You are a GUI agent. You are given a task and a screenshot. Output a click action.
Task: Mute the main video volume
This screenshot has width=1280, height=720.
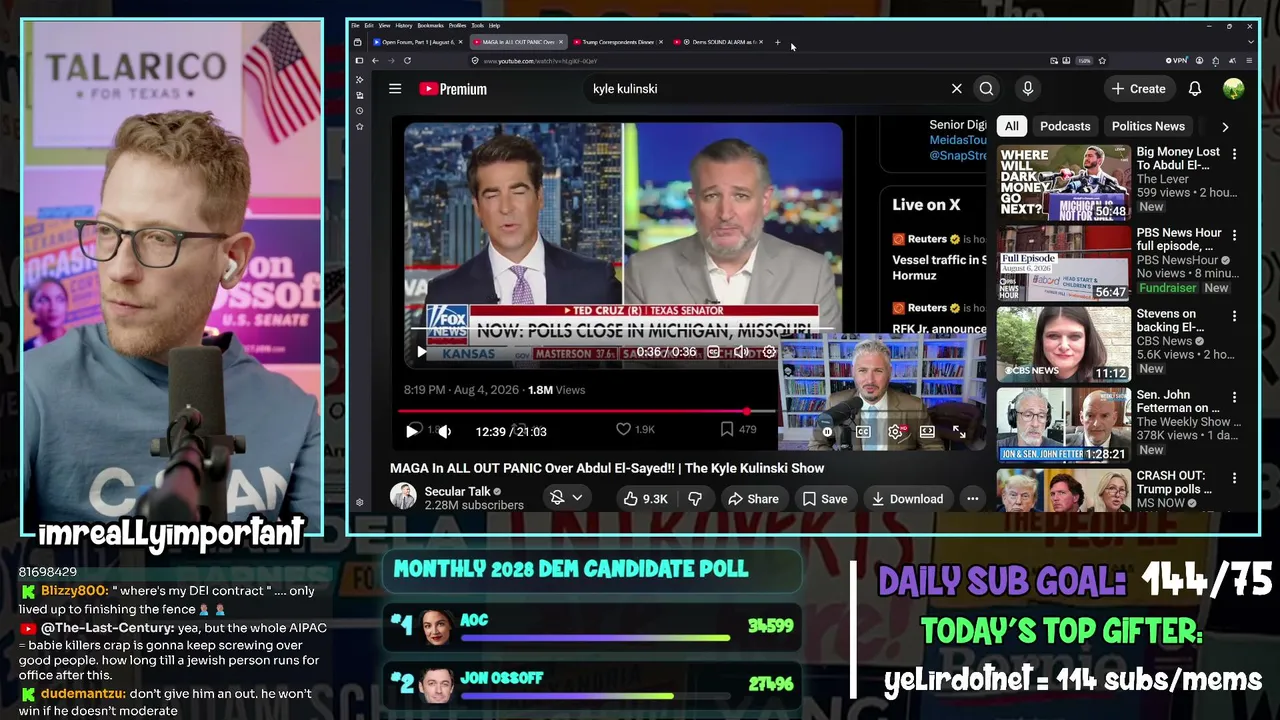pyautogui.click(x=445, y=431)
